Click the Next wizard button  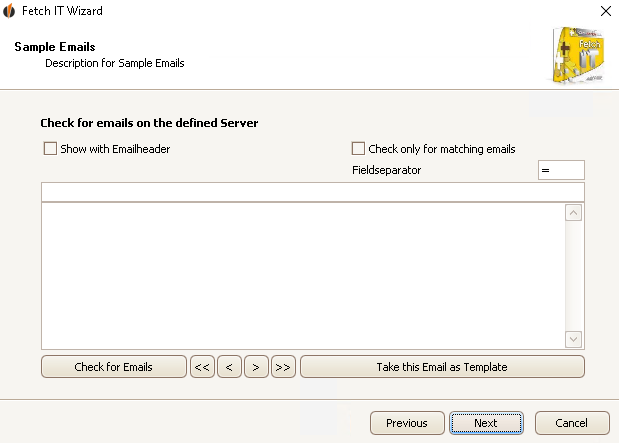pyautogui.click(x=486, y=423)
